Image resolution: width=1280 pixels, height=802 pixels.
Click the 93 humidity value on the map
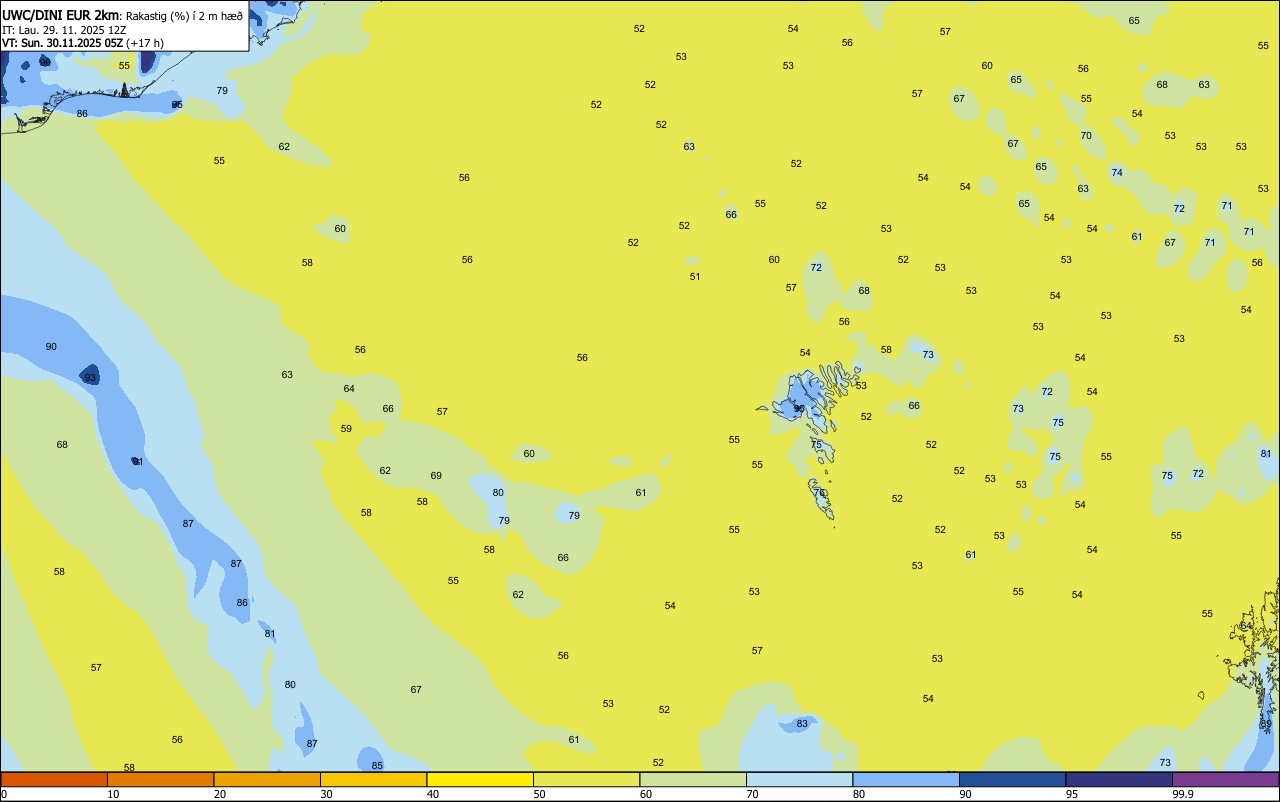click(90, 377)
